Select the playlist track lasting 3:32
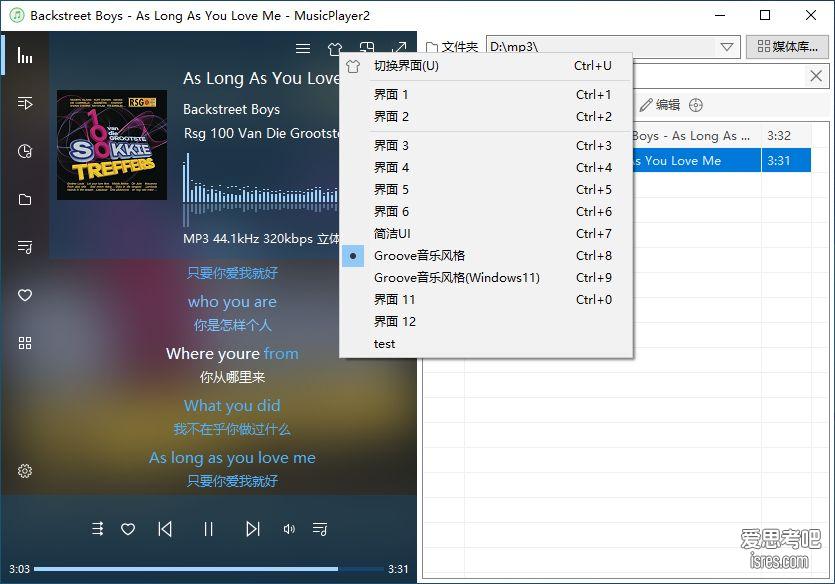Image resolution: width=835 pixels, height=584 pixels. (721, 136)
